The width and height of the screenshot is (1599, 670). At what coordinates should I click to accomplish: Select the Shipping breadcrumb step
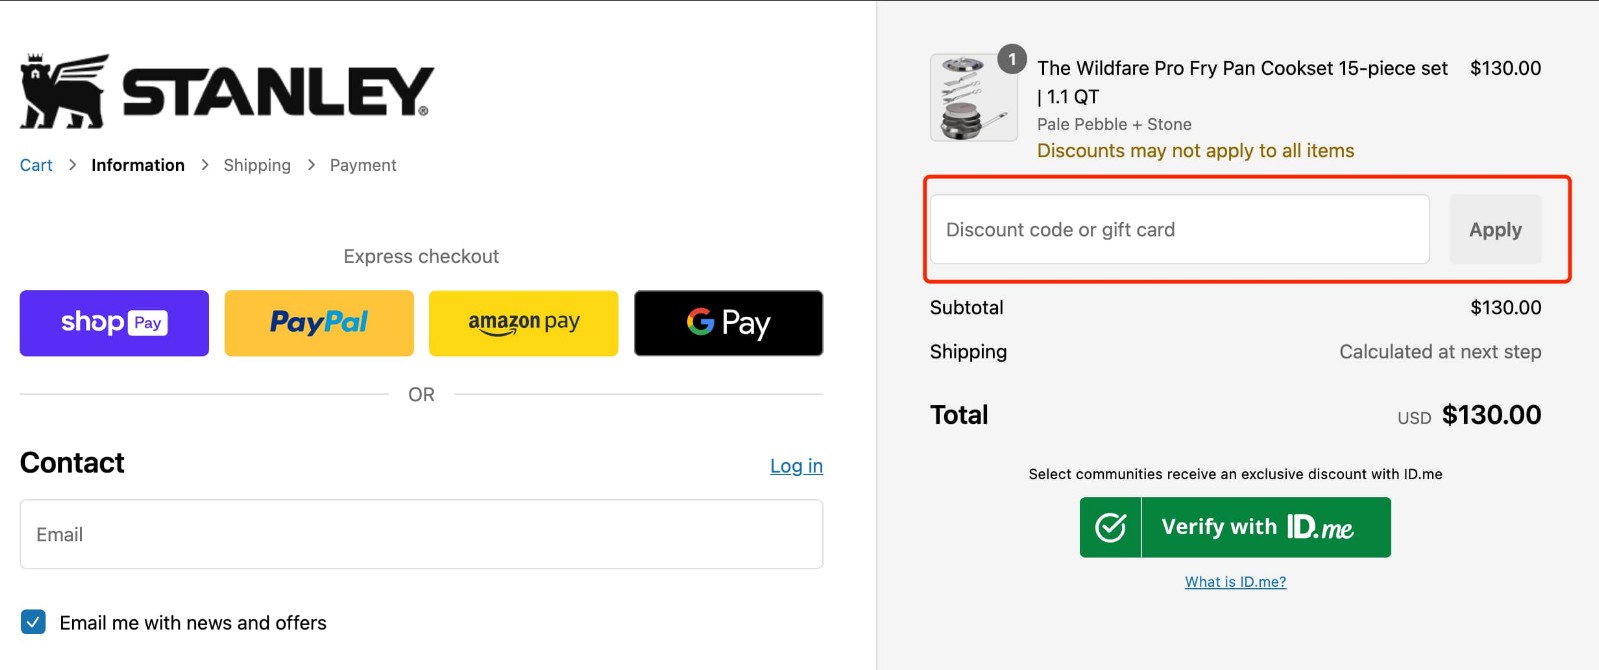tap(256, 164)
